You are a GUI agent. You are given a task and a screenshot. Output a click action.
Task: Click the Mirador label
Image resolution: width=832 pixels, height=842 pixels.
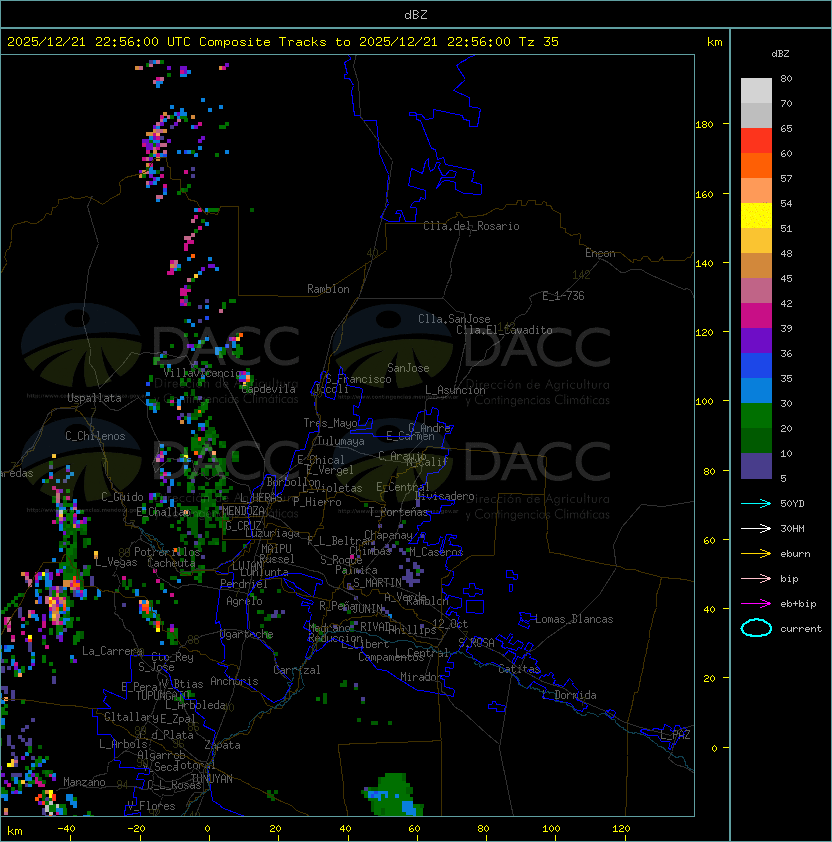[x=421, y=677]
